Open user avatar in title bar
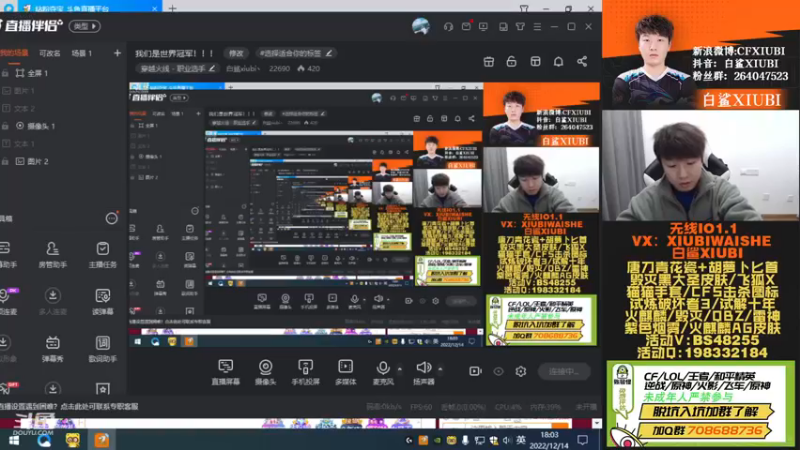Screen dimensions: 800x450 click(421, 26)
